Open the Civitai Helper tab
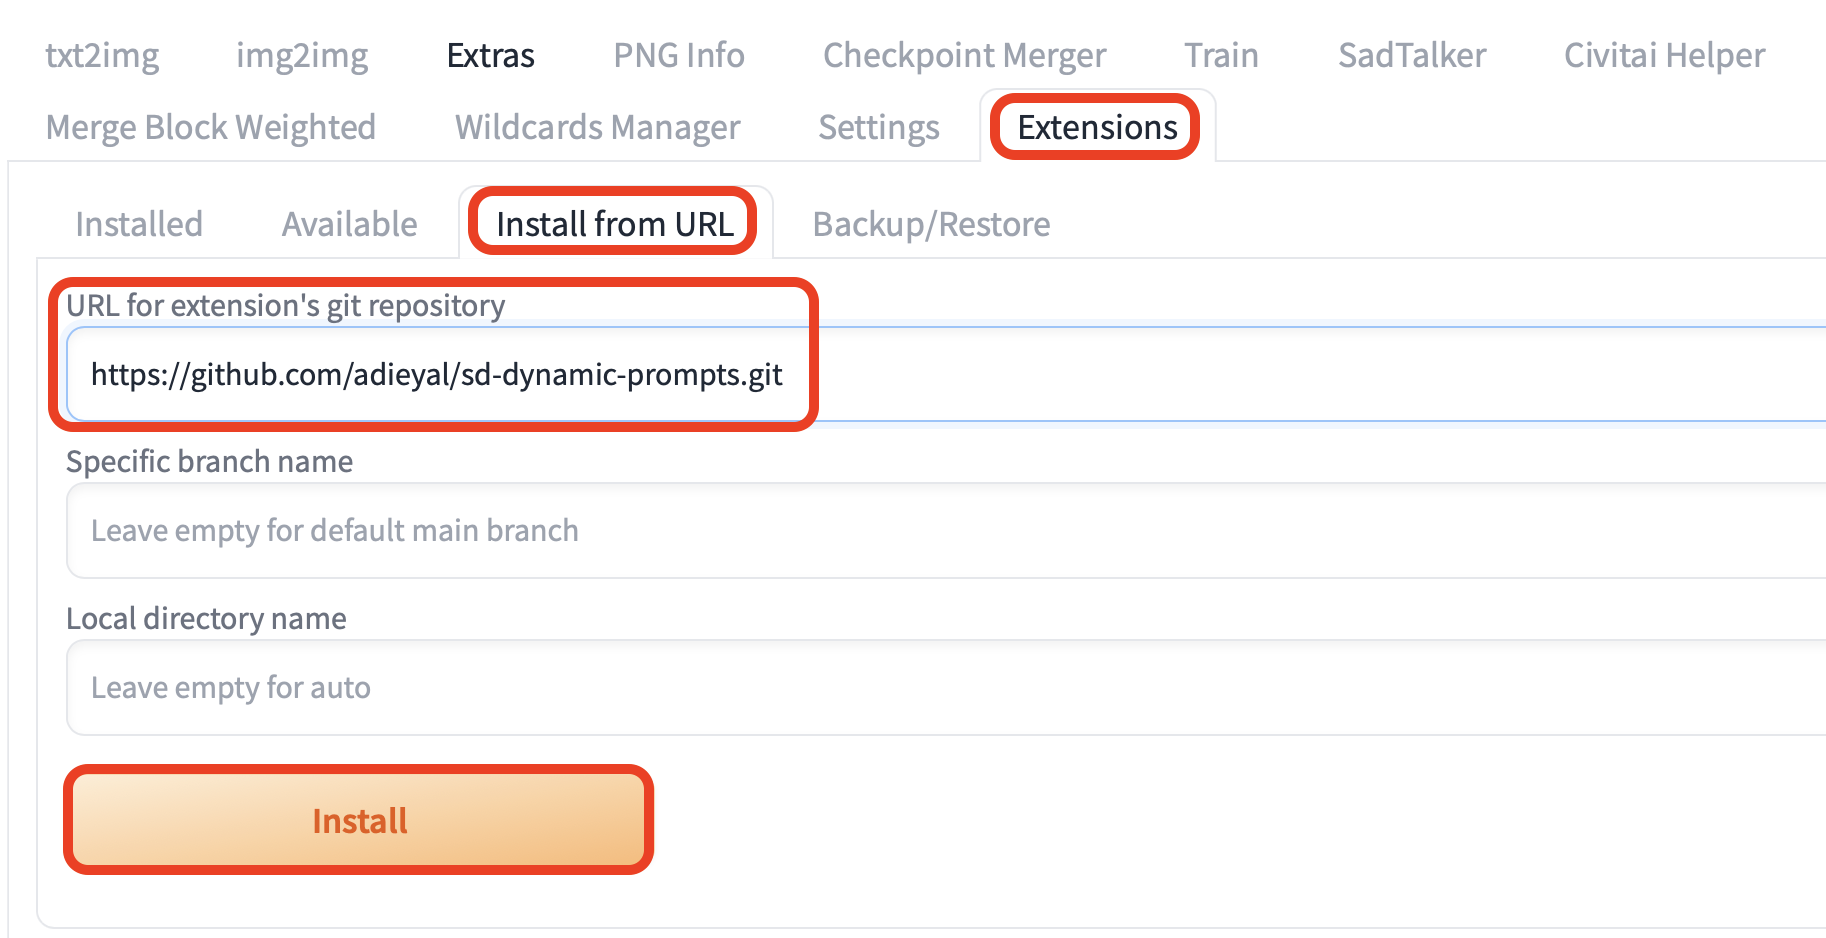The width and height of the screenshot is (1826, 938). pyautogui.click(x=1663, y=56)
